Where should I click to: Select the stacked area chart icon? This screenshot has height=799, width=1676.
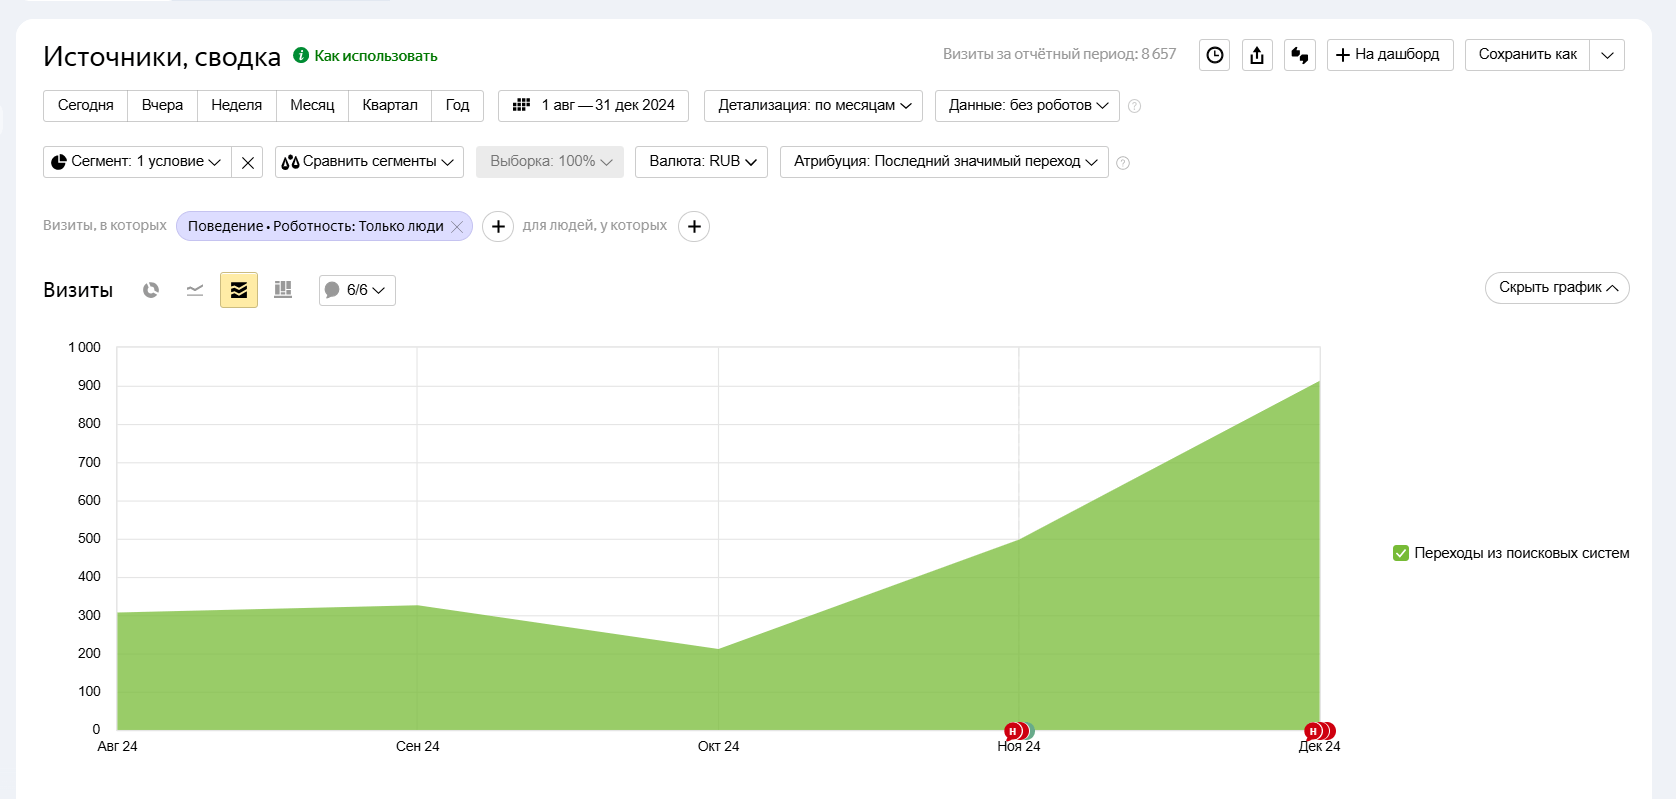239,290
